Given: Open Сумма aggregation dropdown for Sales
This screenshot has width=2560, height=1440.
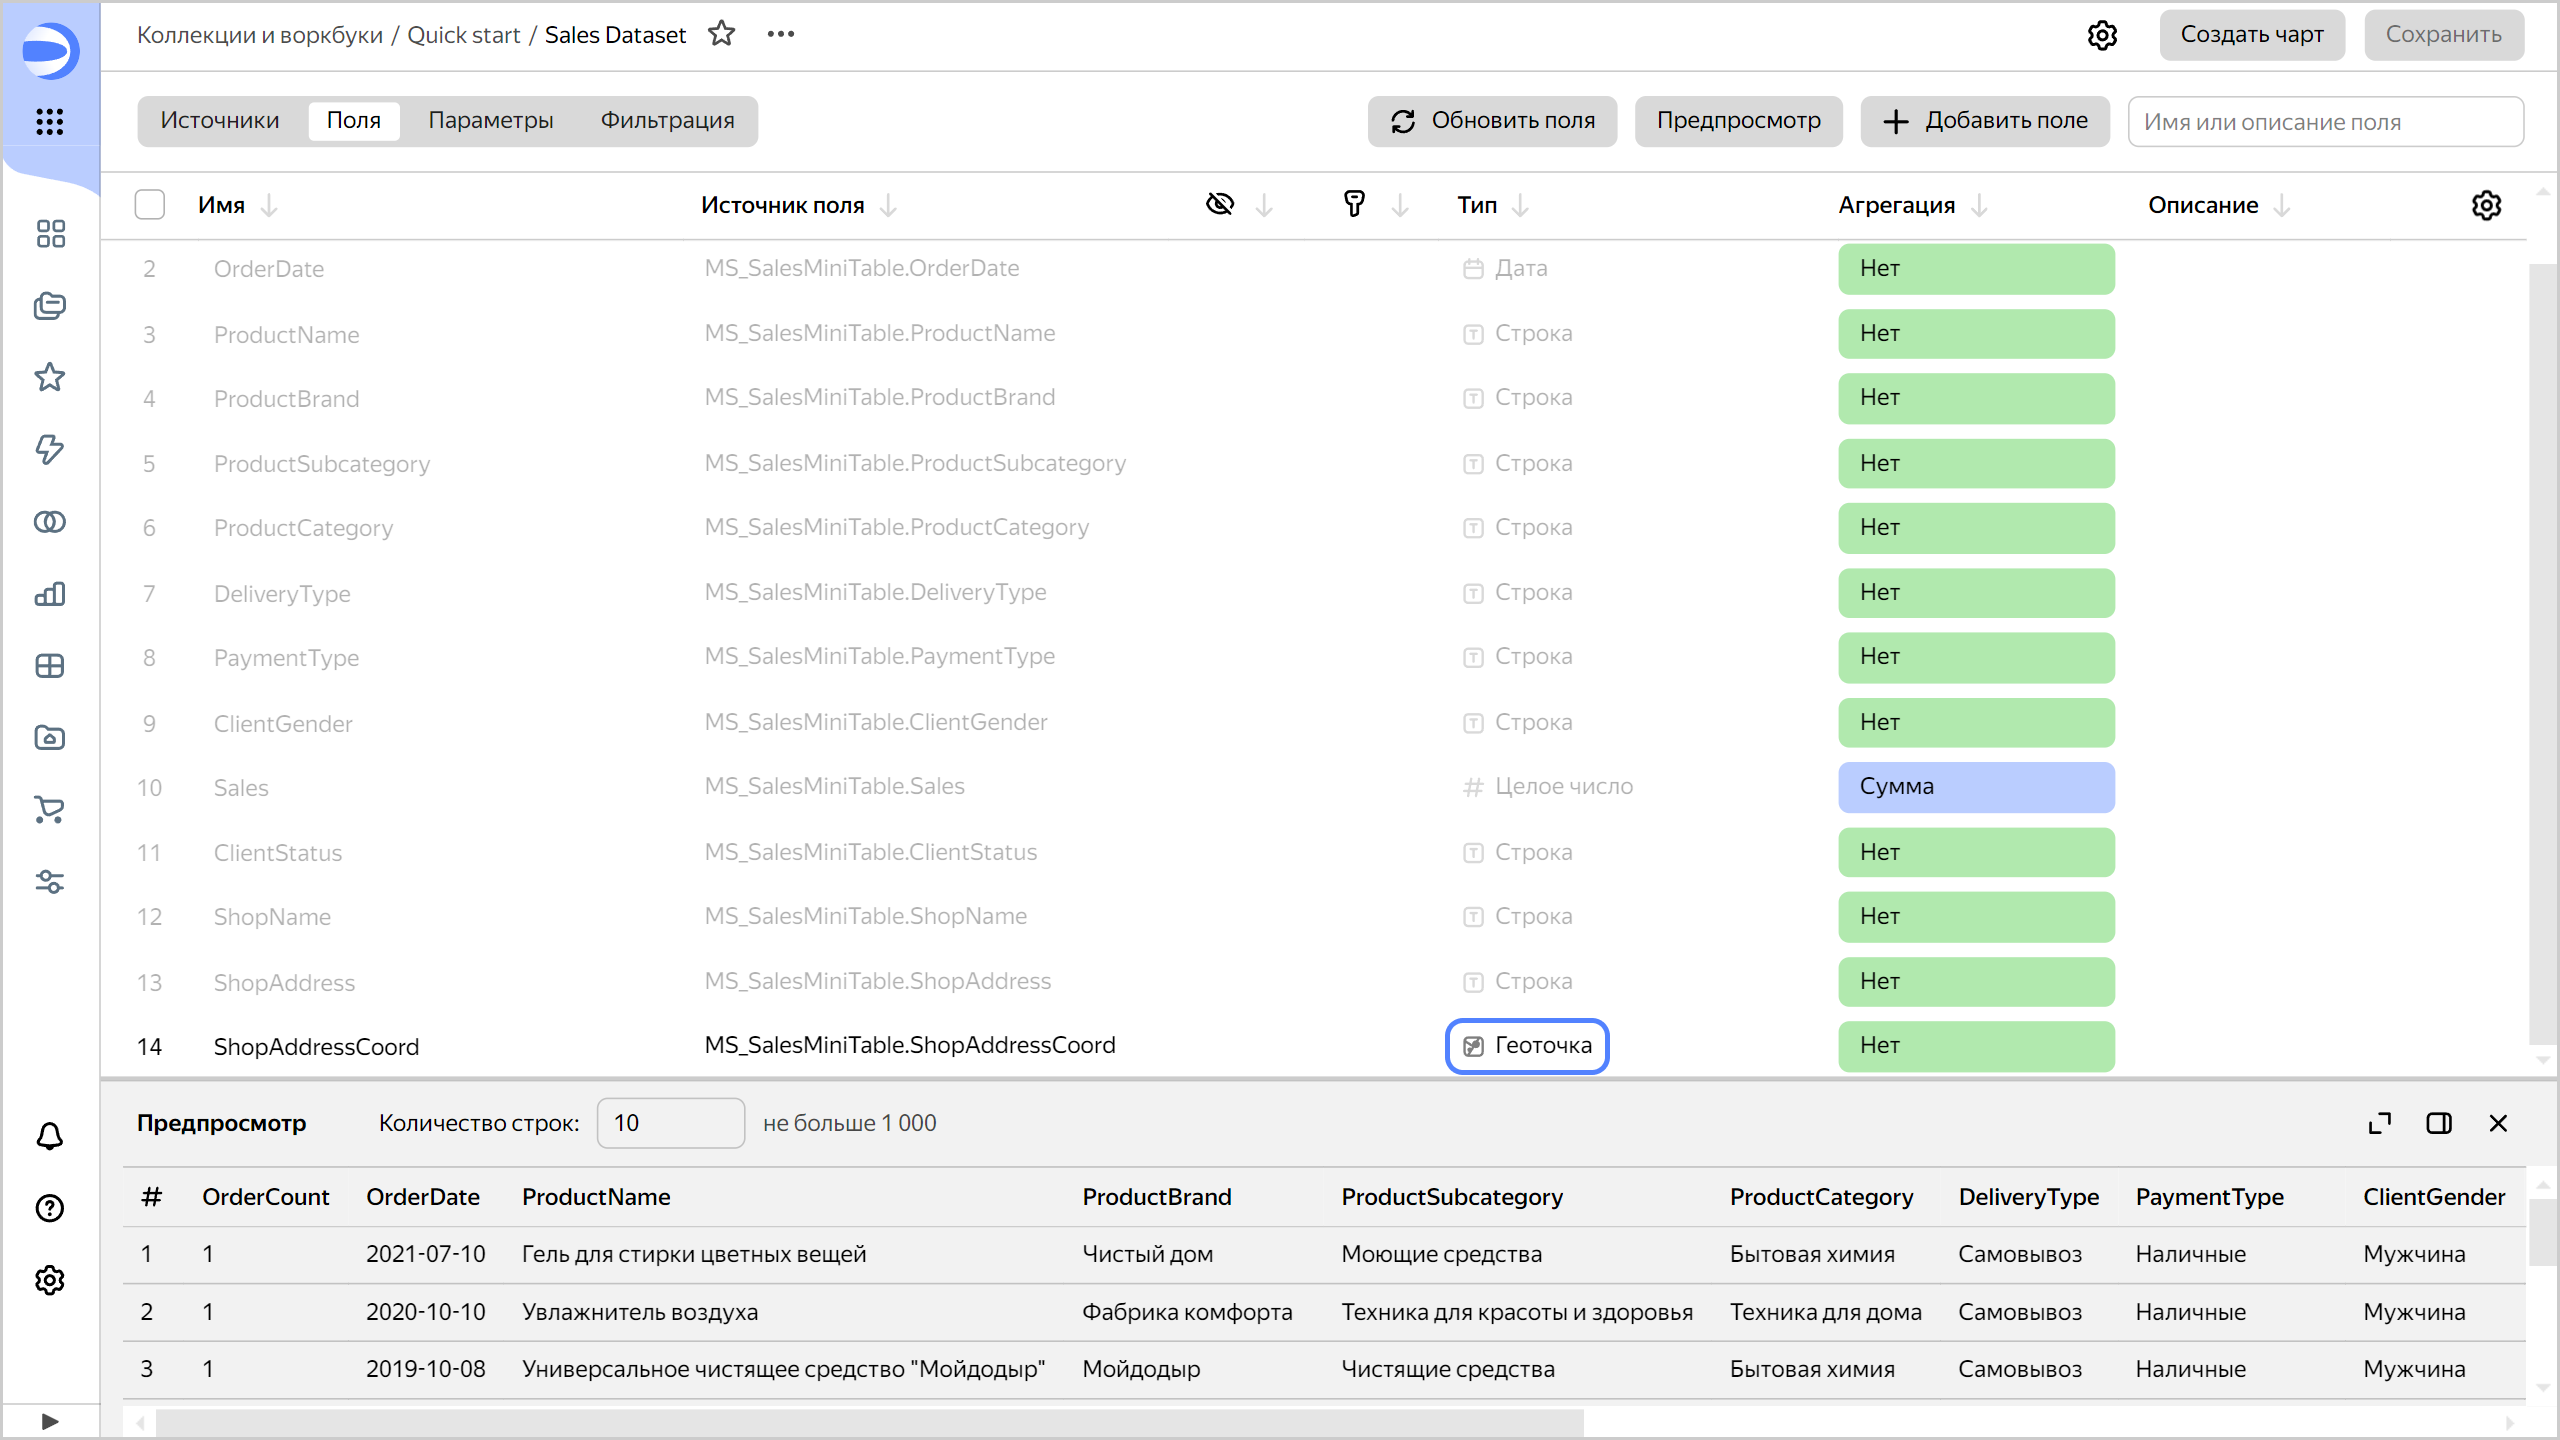Looking at the screenshot, I should coord(1975,787).
